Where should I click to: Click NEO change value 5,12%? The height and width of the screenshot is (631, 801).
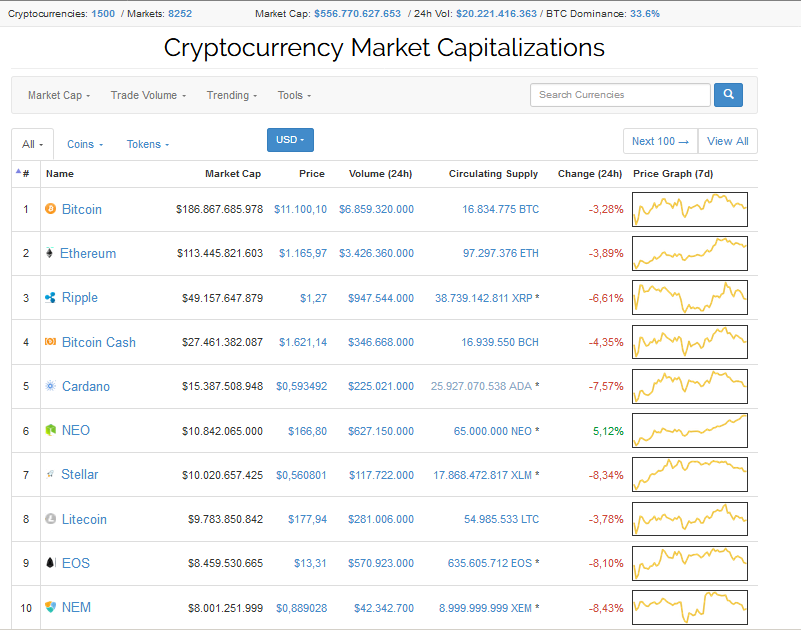tap(608, 431)
